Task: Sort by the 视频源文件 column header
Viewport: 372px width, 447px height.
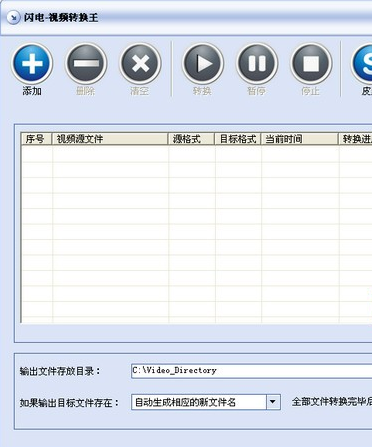Action: click(110, 139)
